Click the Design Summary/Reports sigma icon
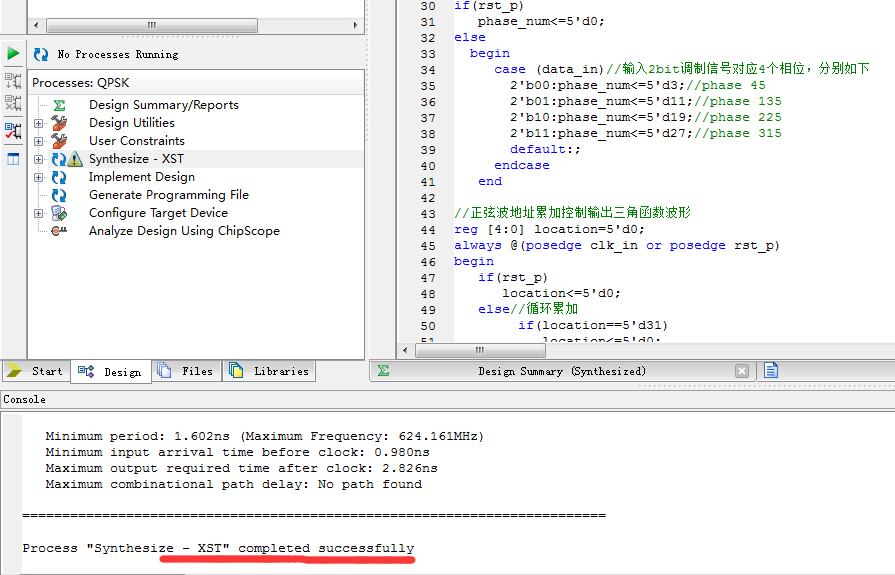 click(x=59, y=105)
